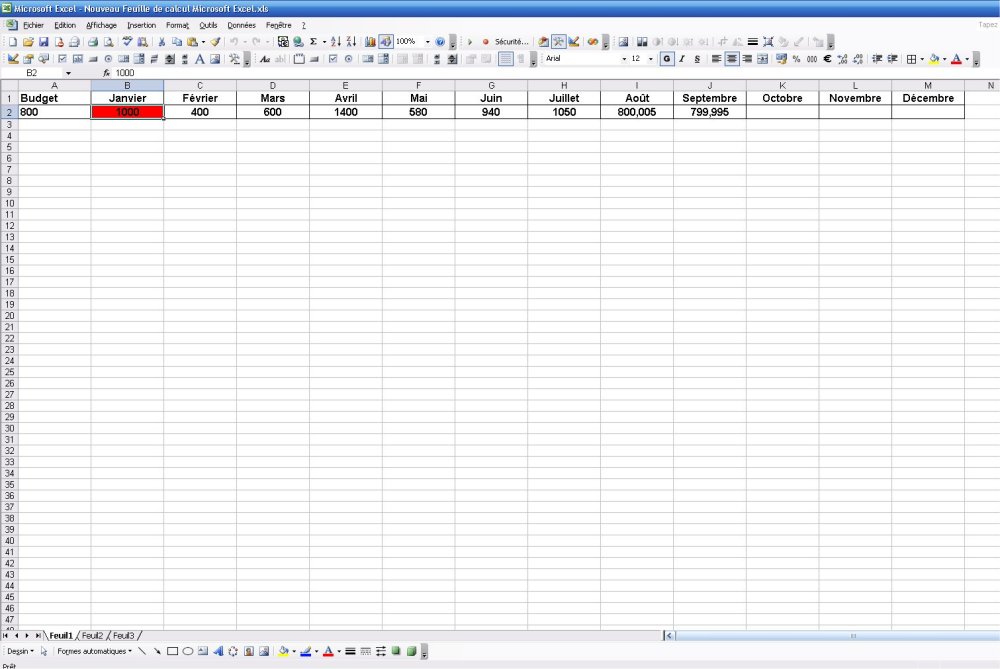The image size is (1000, 669).
Task: Expand the Arial font name dropdown
Action: 624,59
